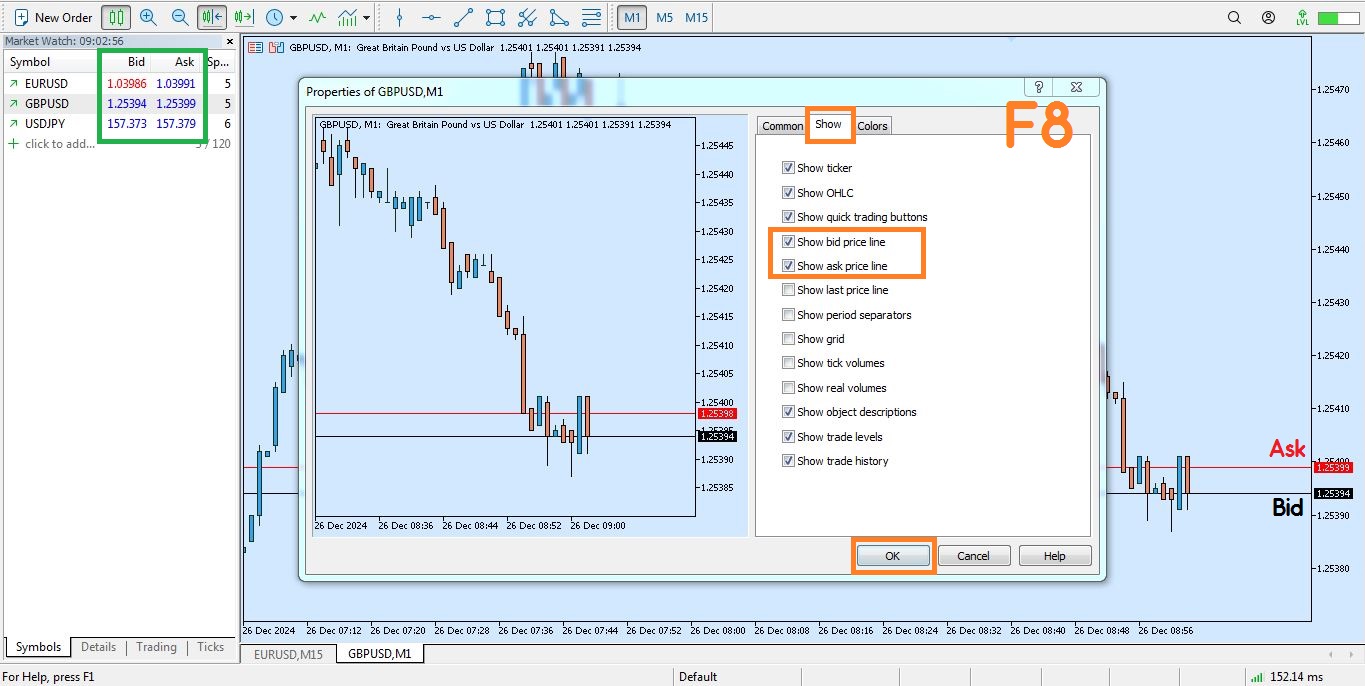Zoom in on the chart
The height and width of the screenshot is (686, 1365).
[148, 17]
